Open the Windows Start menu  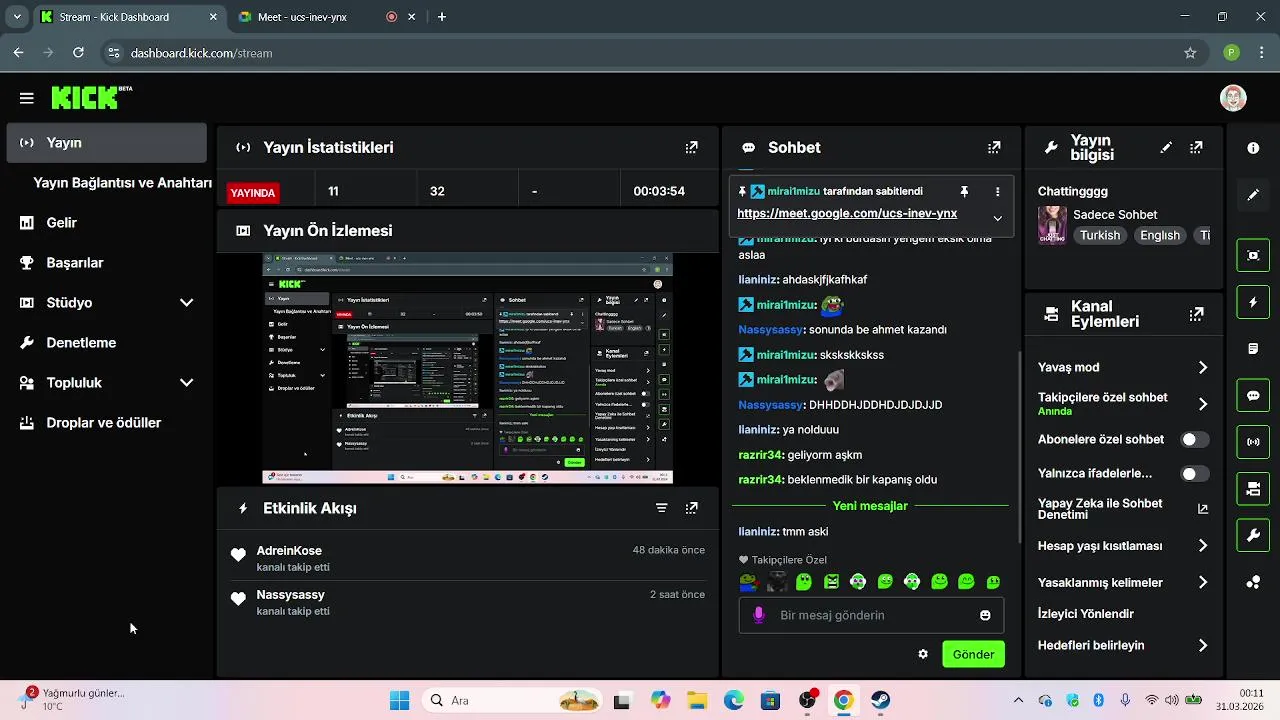pos(399,700)
